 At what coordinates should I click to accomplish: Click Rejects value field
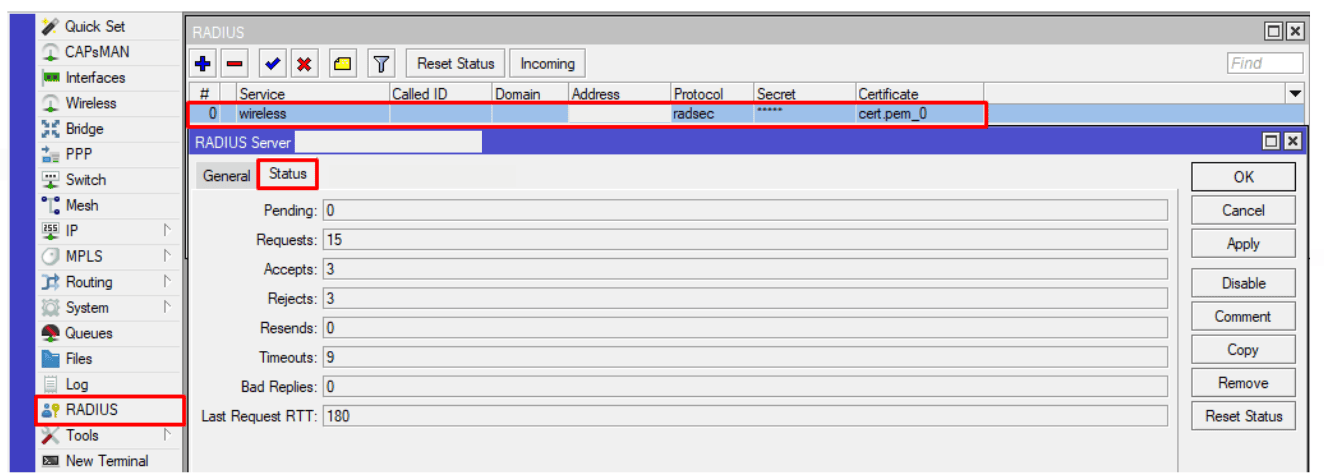[x=745, y=298]
